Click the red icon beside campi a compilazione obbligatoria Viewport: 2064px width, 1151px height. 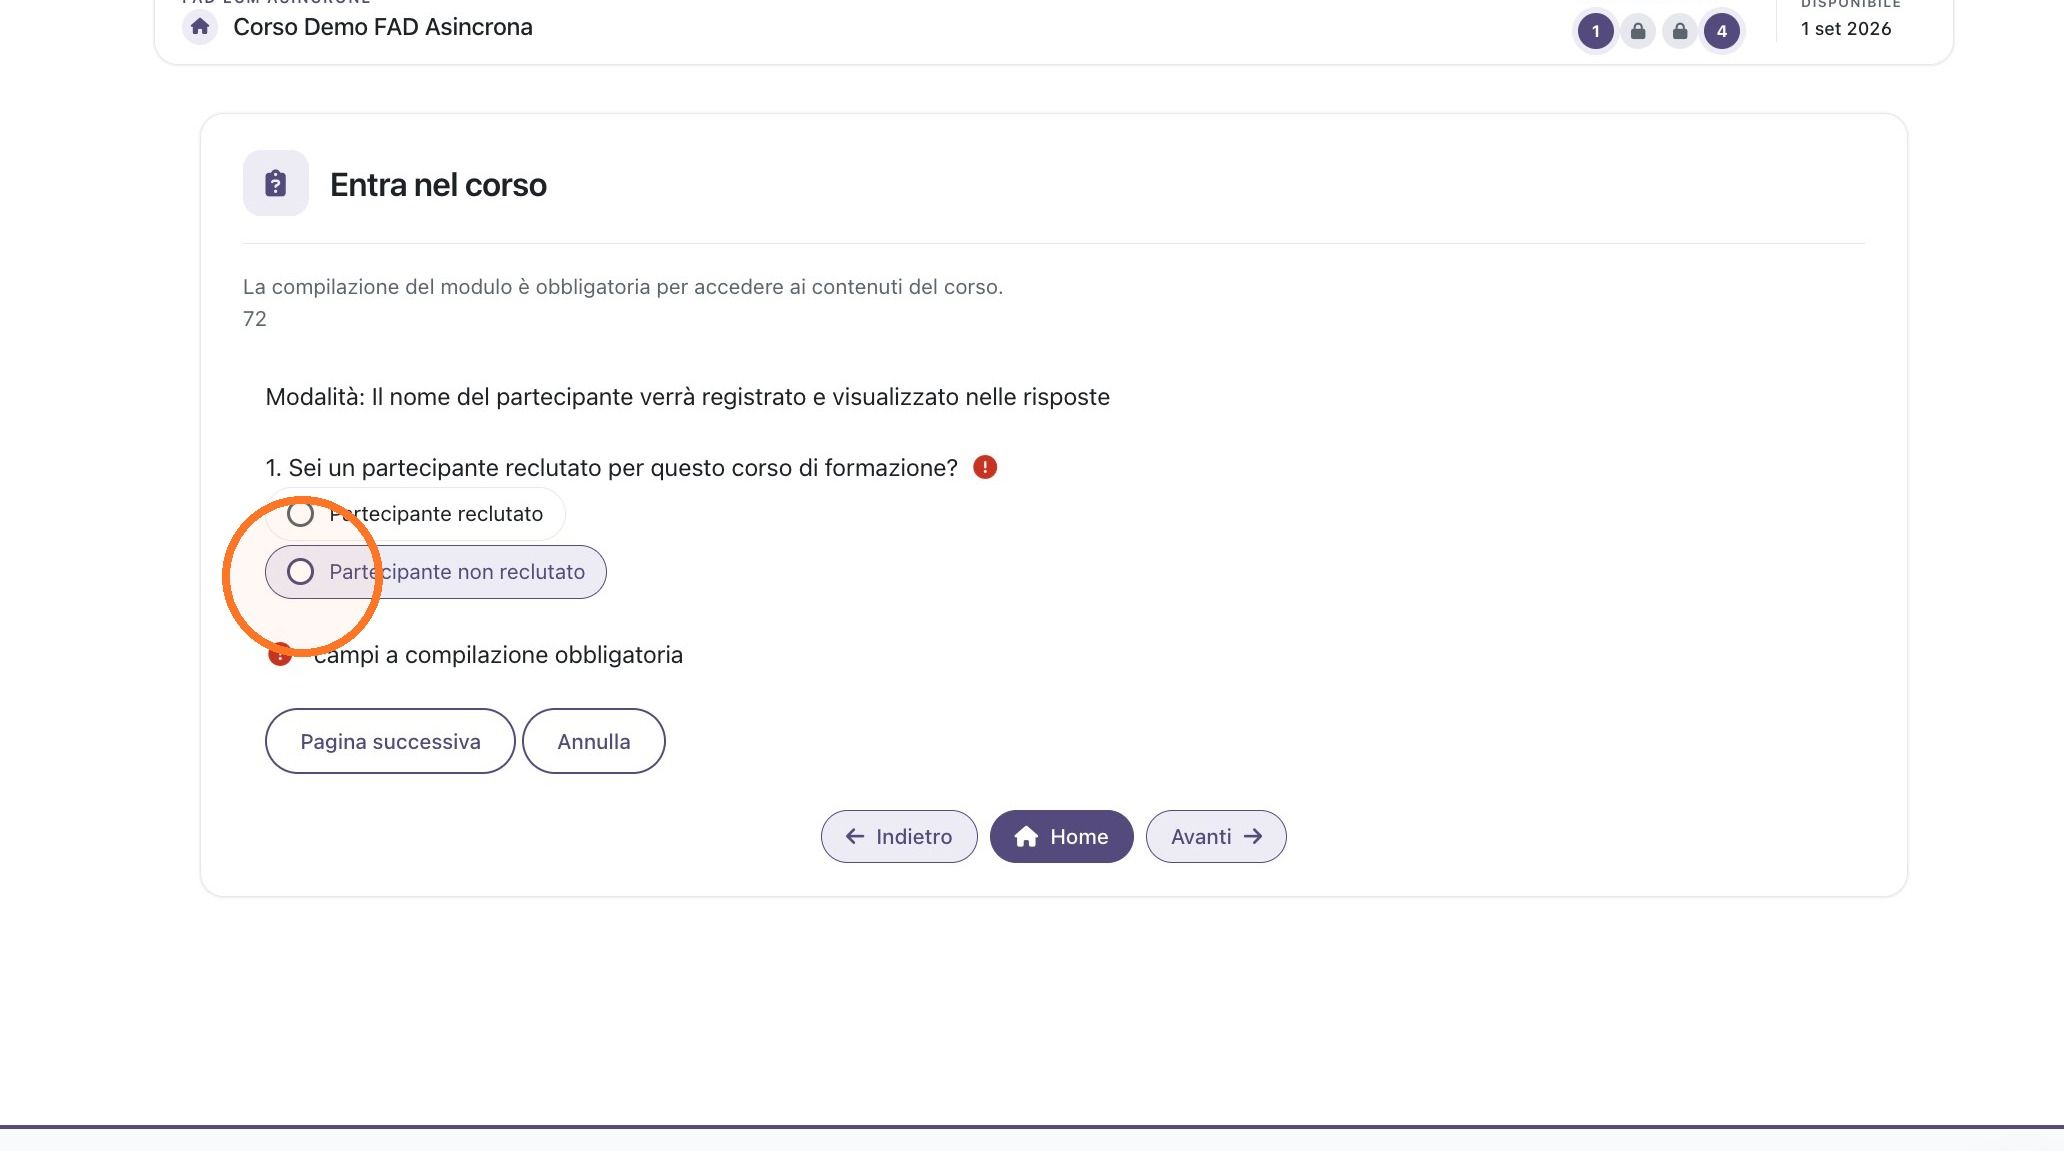[280, 655]
